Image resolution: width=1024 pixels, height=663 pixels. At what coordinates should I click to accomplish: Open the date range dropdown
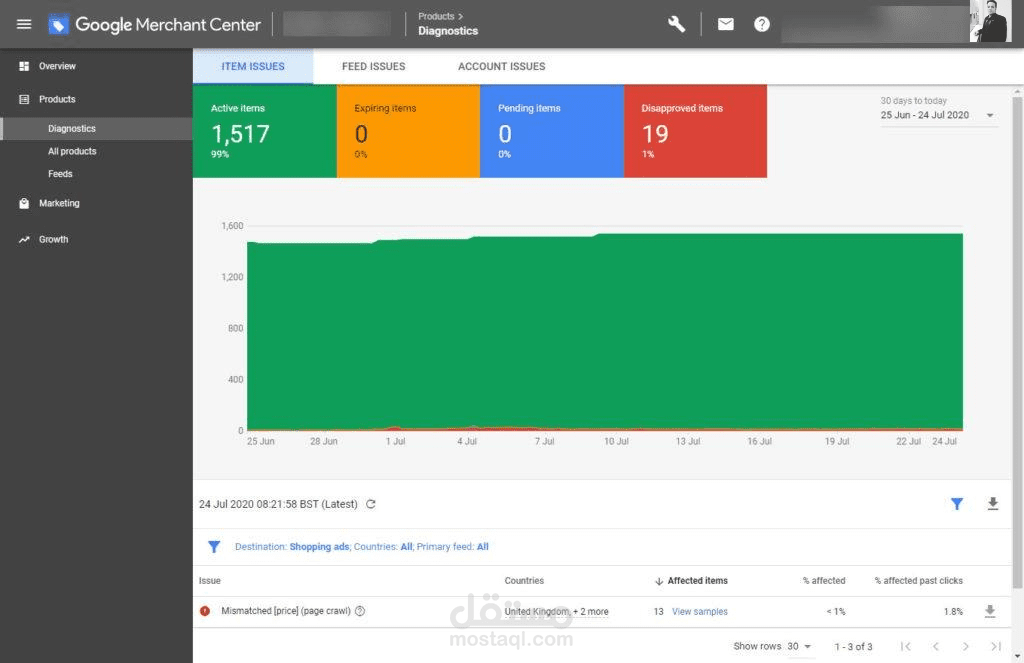click(937, 115)
